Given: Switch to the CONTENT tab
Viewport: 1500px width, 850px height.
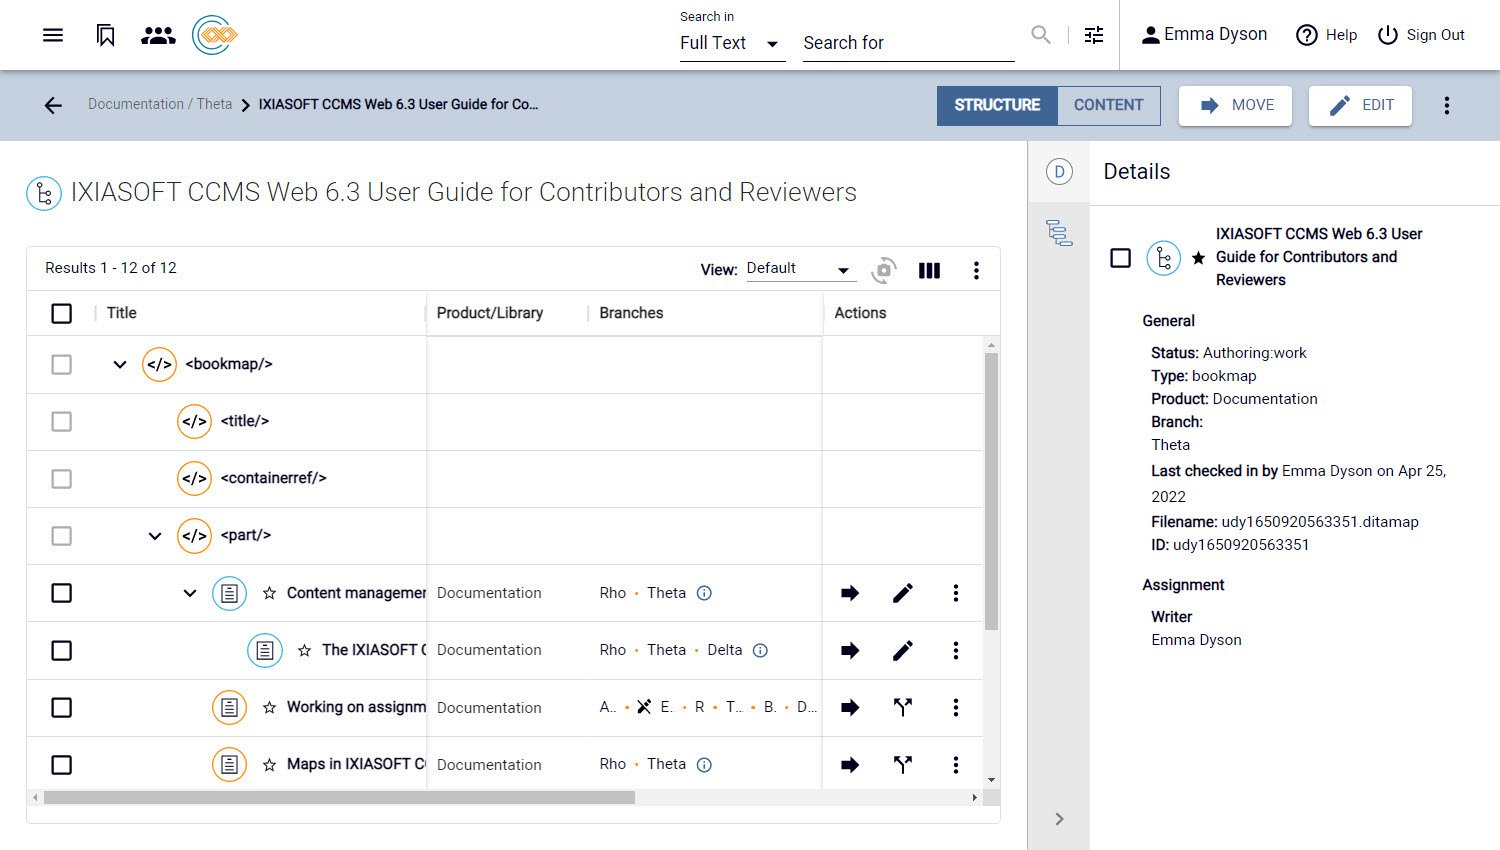Looking at the screenshot, I should [x=1108, y=105].
